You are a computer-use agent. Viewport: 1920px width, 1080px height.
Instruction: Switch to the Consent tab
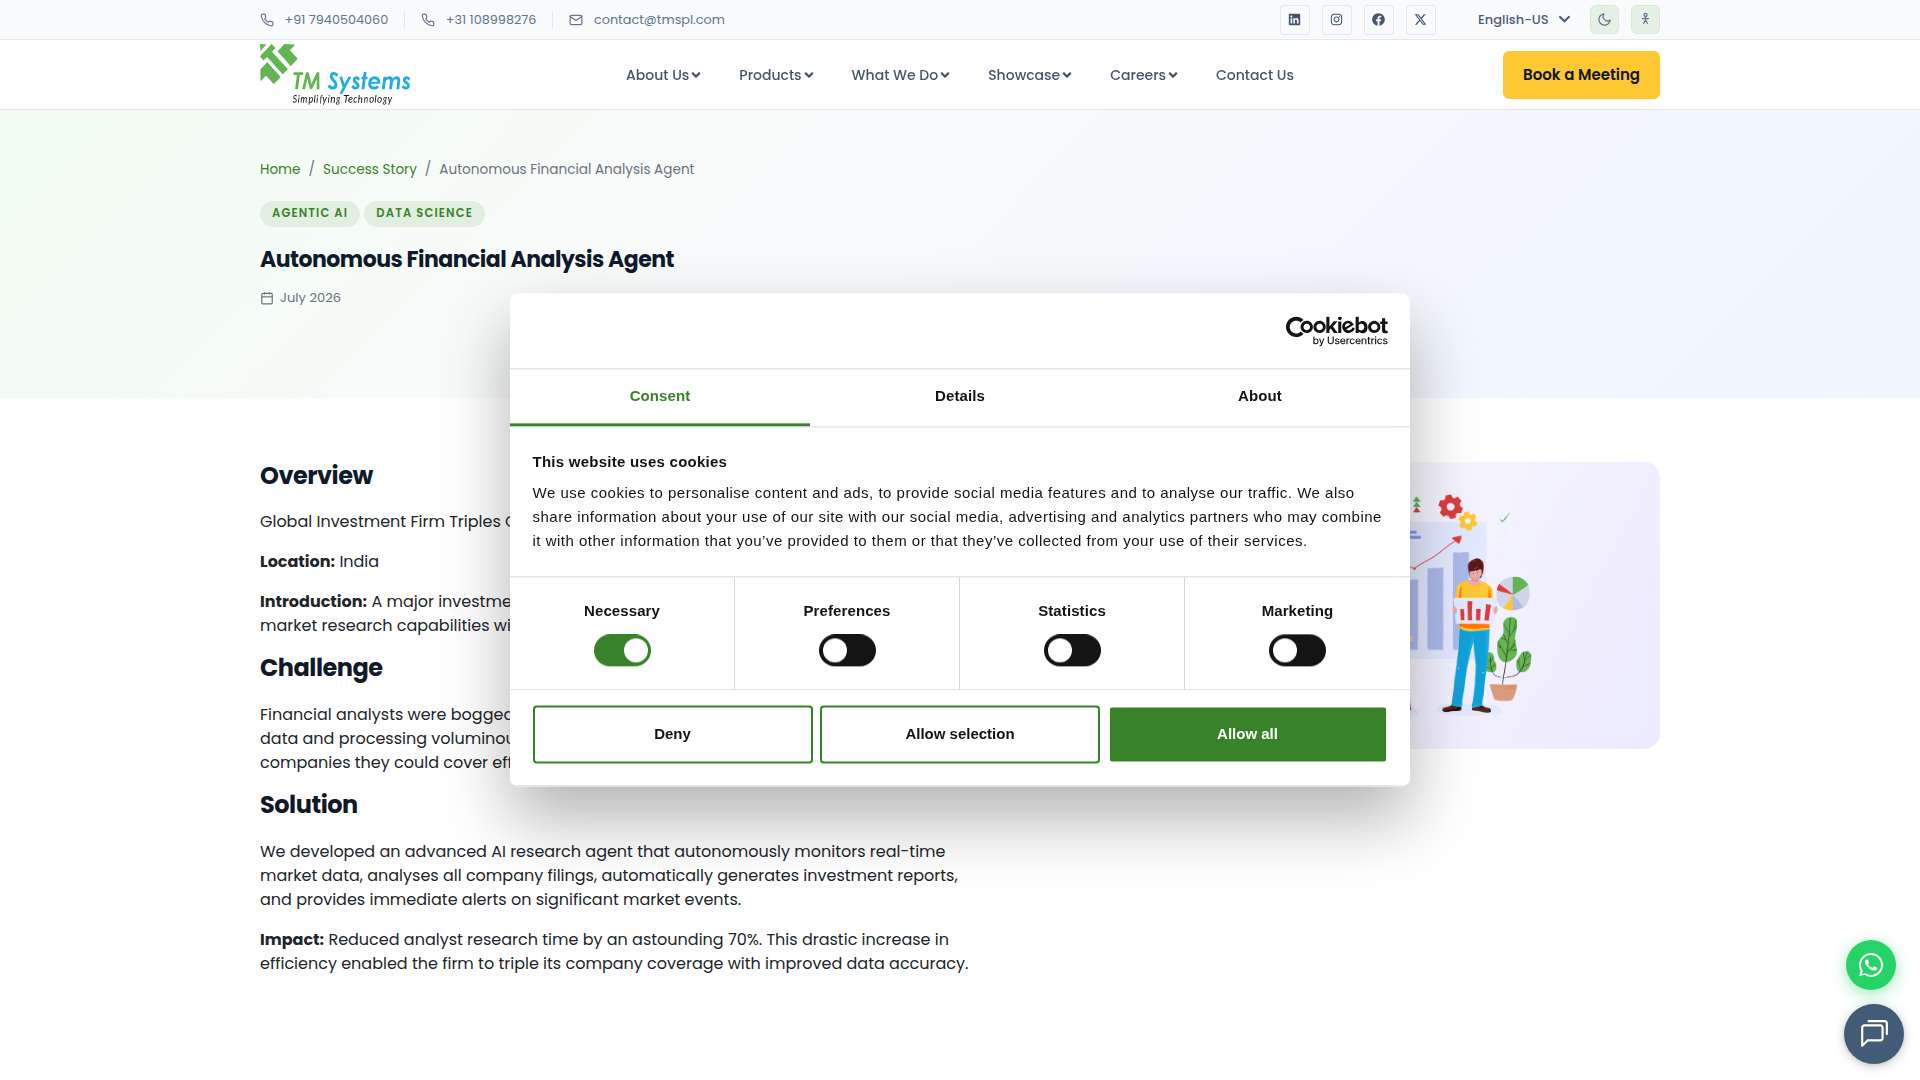pyautogui.click(x=660, y=397)
